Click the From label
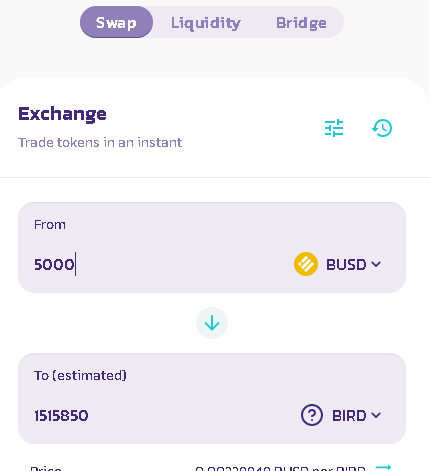 [x=50, y=225]
